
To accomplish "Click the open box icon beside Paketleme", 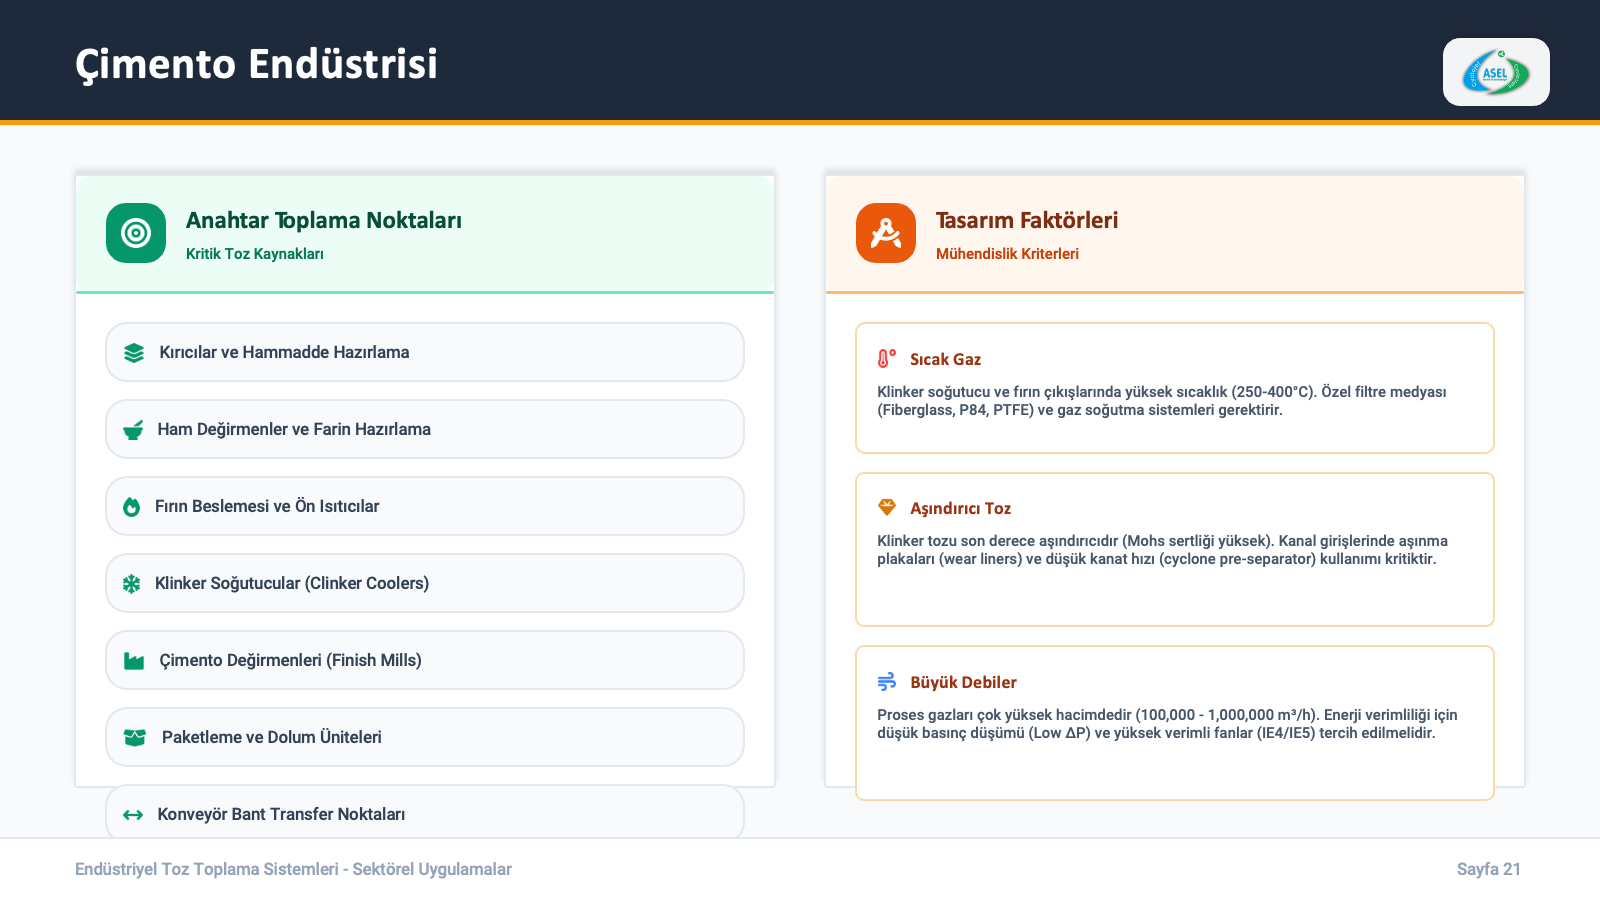I will (135, 738).
